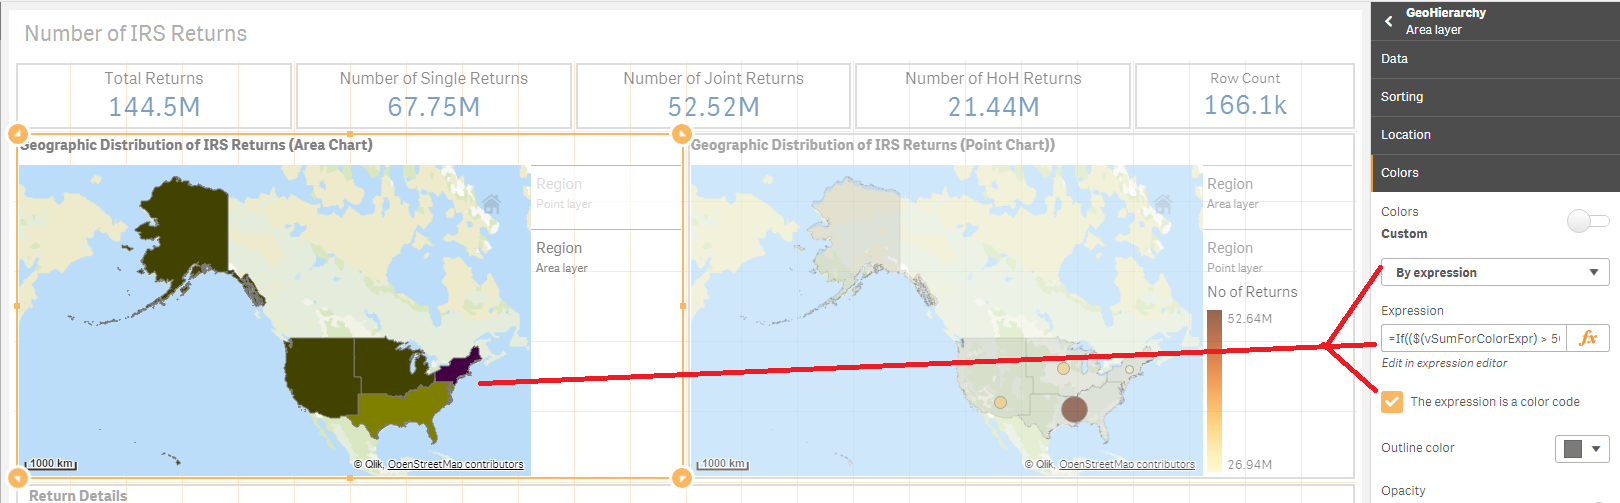Click OpenStreetMap contributors link on Area Chart
The image size is (1620, 503).
(x=455, y=464)
